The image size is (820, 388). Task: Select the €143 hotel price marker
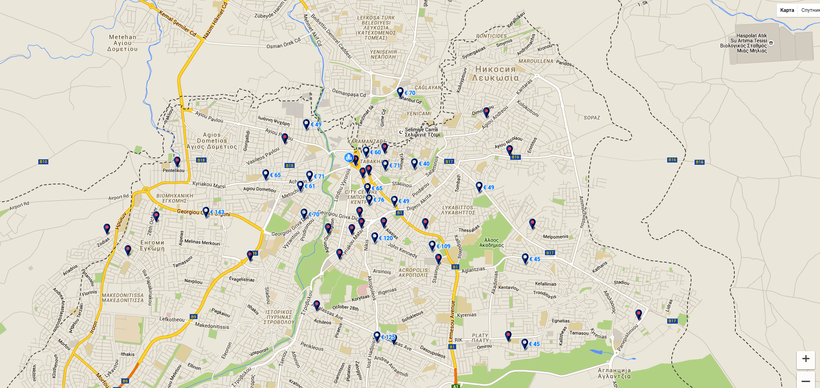tap(213, 212)
